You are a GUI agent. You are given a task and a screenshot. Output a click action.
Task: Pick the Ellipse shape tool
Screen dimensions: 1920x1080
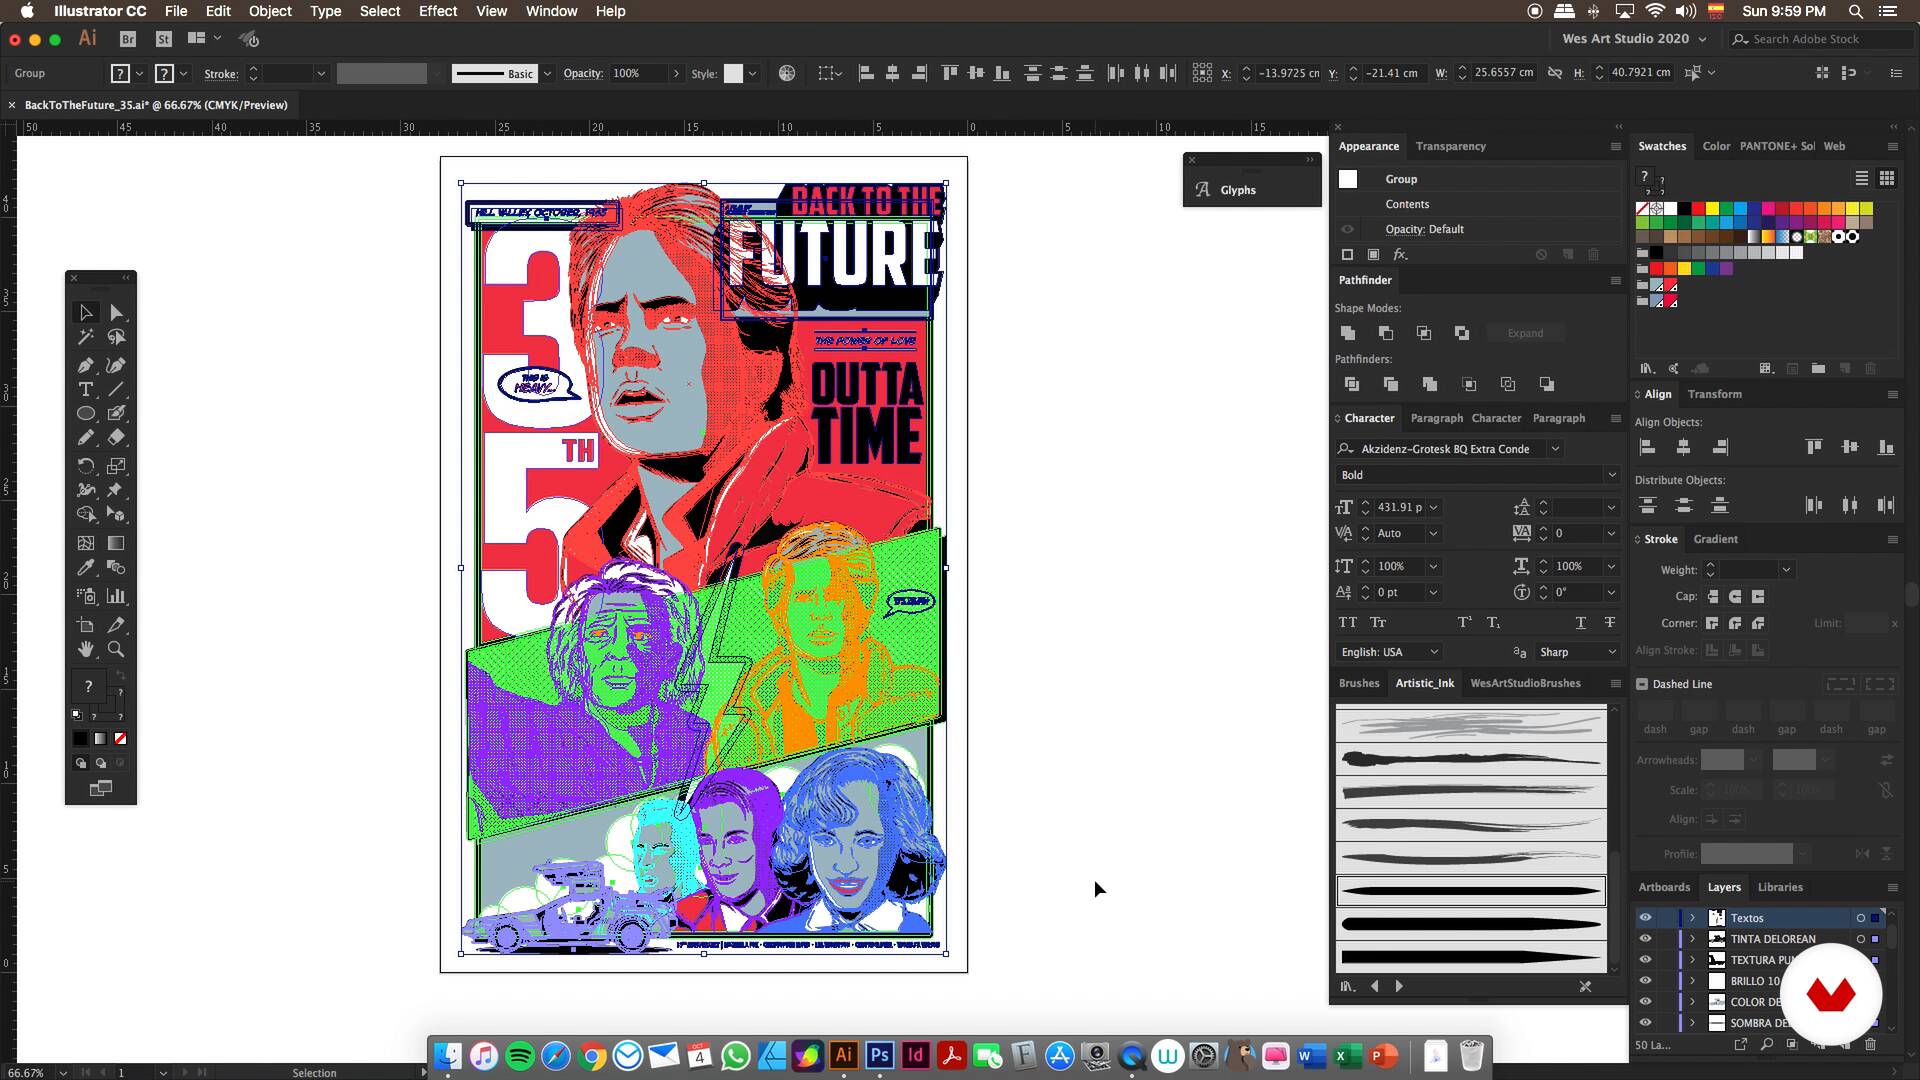[x=86, y=414]
